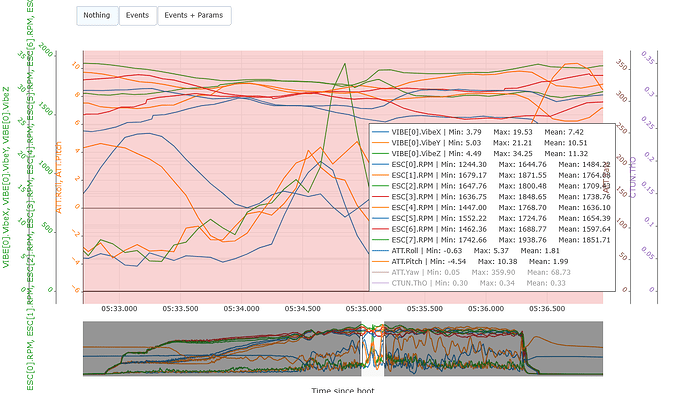This screenshot has width=690, height=393.
Task: Click the range slider's highlighted window
Action: [372, 349]
